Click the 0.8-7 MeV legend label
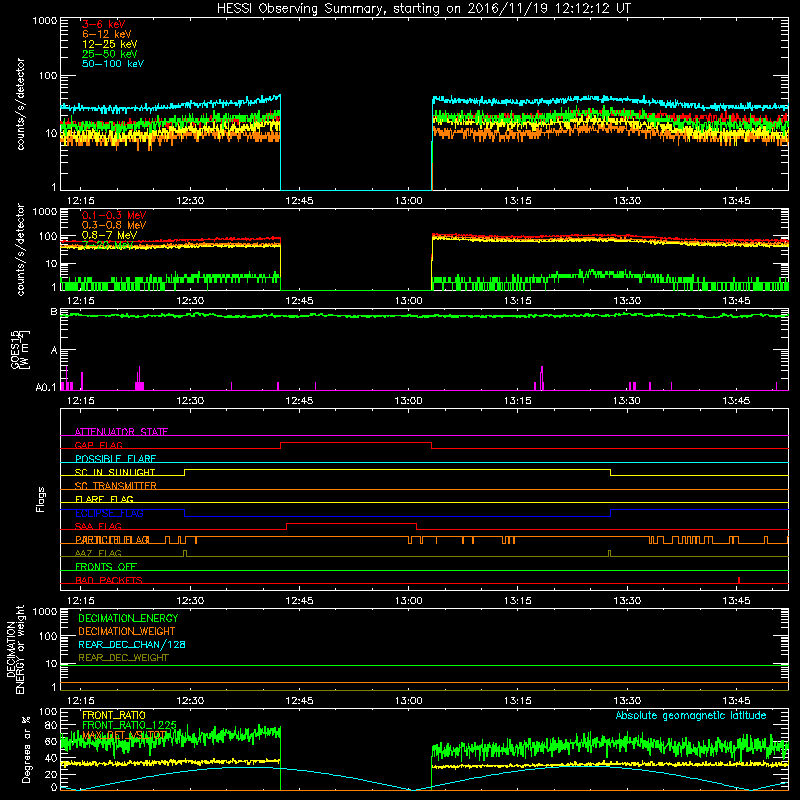 pos(109,235)
